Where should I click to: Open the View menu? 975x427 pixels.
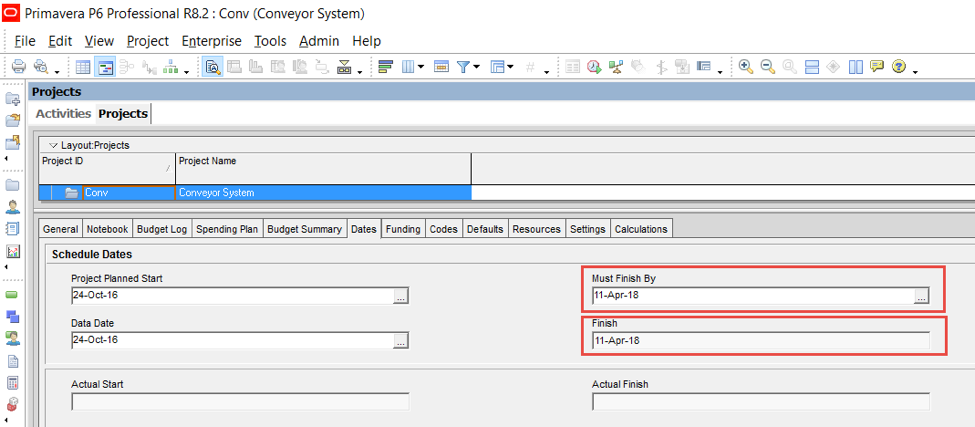[99, 41]
